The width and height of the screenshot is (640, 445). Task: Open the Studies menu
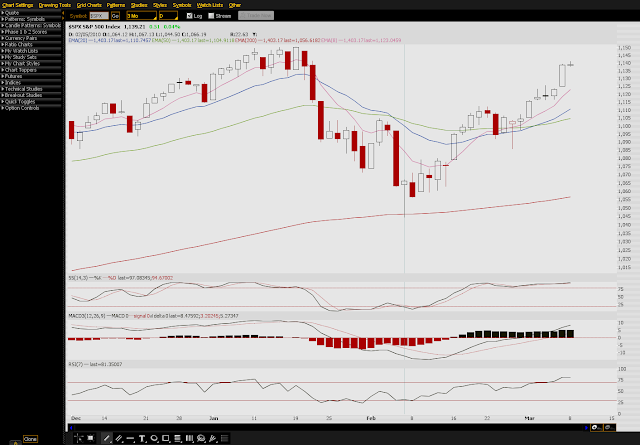[x=139, y=5]
